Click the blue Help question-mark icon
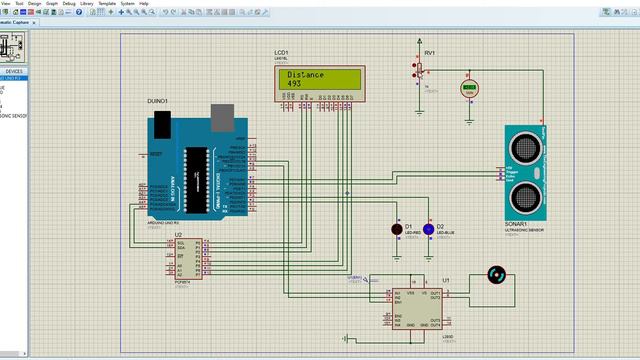The height and width of the screenshot is (360, 640). [79, 12]
